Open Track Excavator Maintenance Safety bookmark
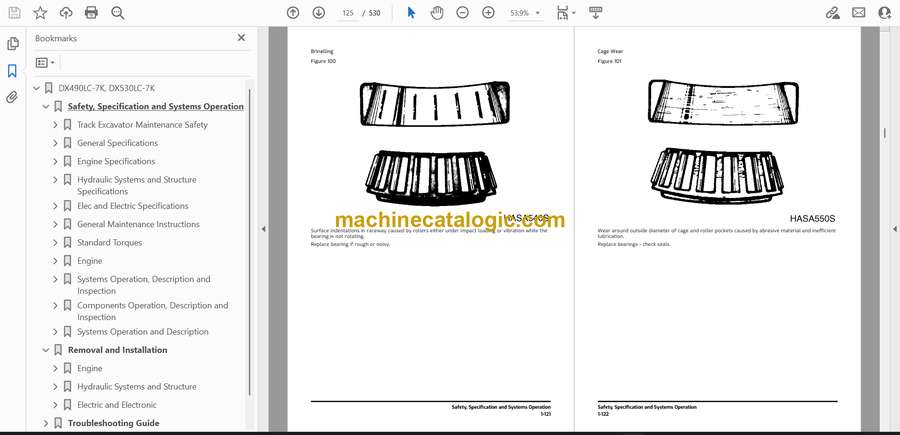900x435 pixels. tap(142, 125)
